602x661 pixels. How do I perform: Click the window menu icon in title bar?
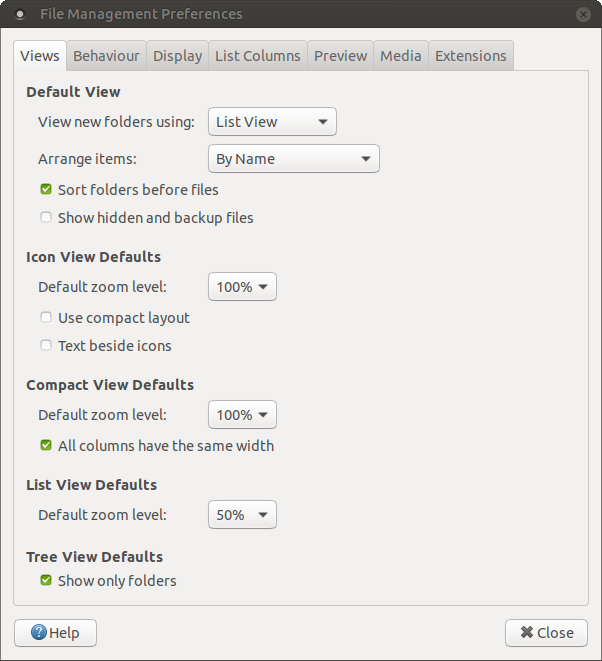pyautogui.click(x=19, y=15)
